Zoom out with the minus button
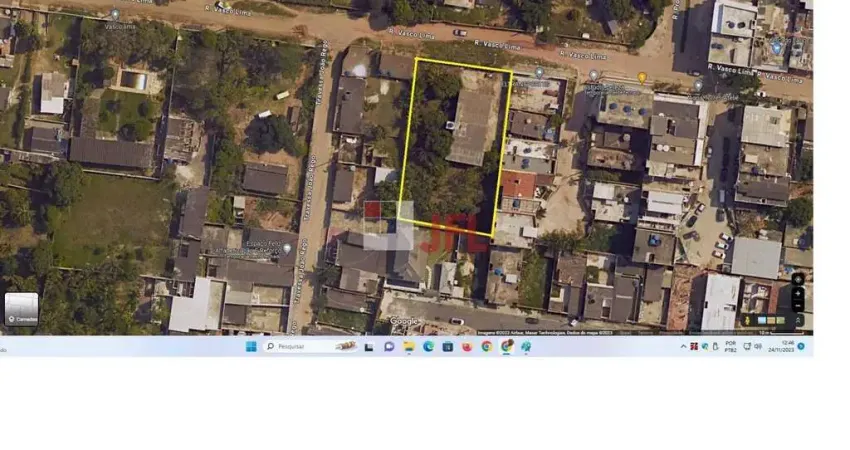Viewport: 850px width, 450px height. tap(798, 306)
